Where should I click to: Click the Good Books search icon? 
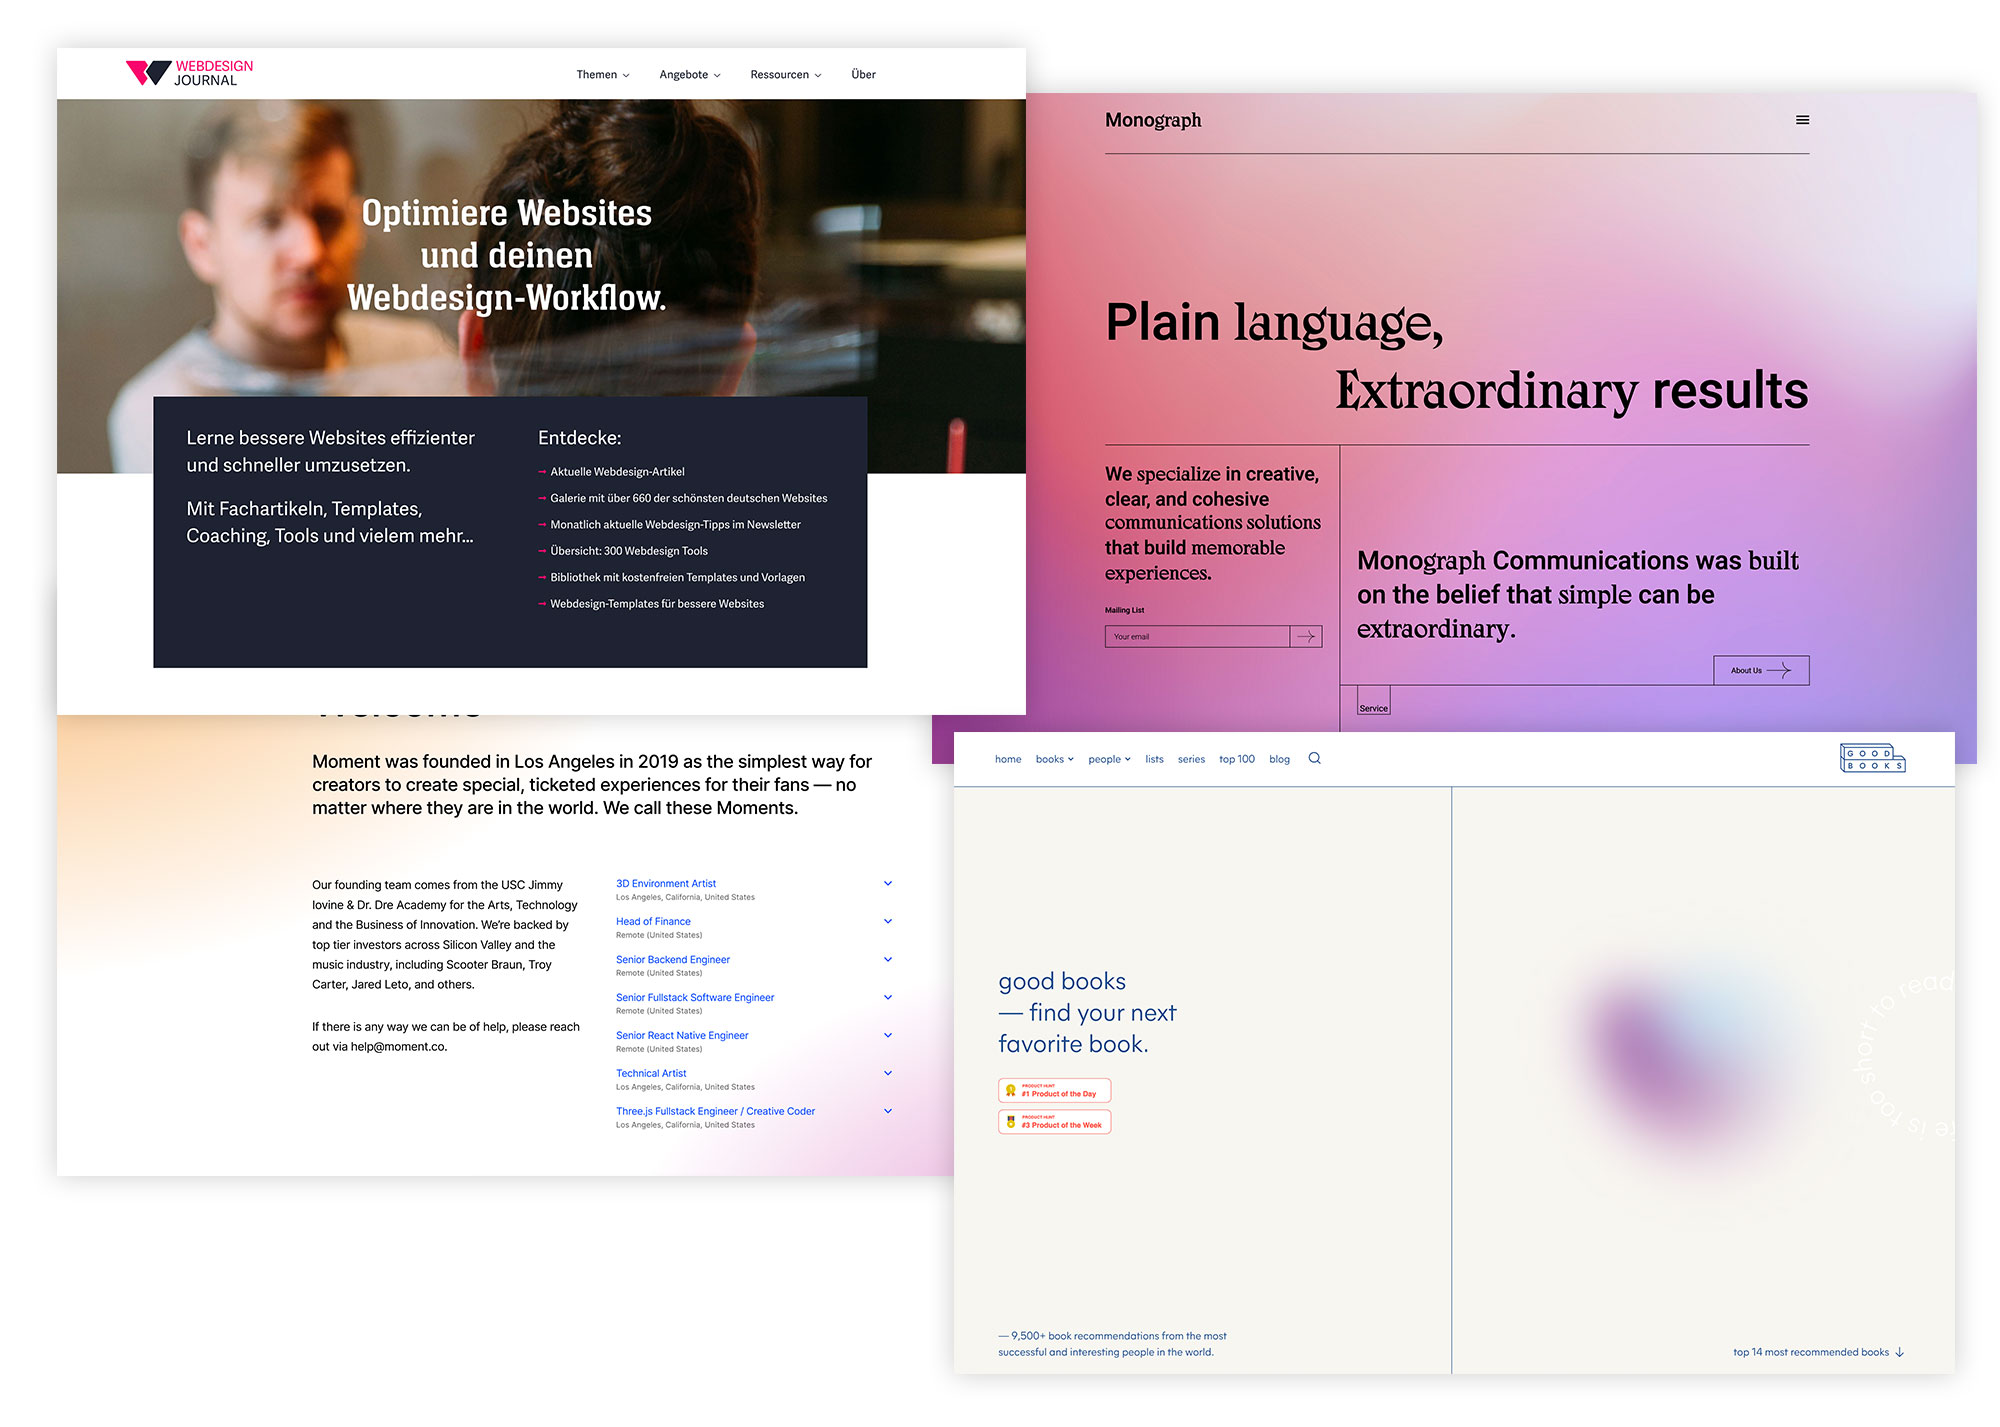pyautogui.click(x=1316, y=758)
